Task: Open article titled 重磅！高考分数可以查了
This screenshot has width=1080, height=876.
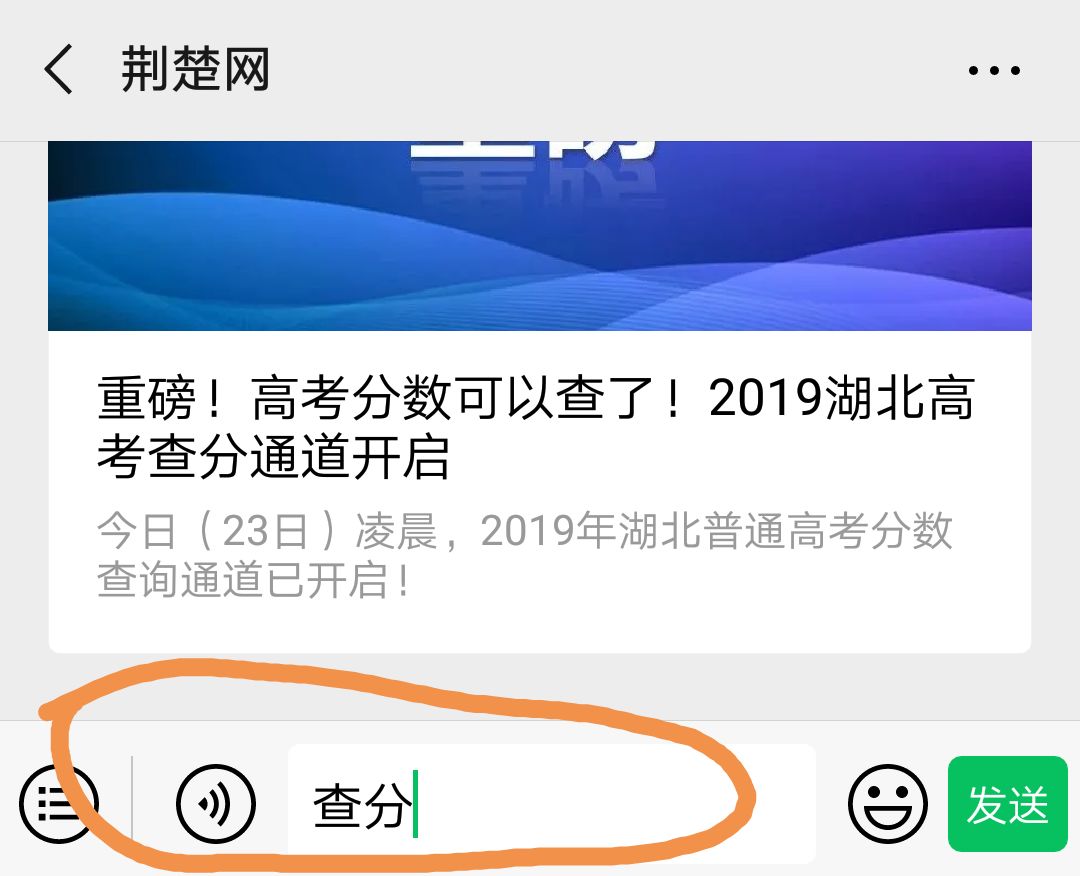Action: click(536, 427)
